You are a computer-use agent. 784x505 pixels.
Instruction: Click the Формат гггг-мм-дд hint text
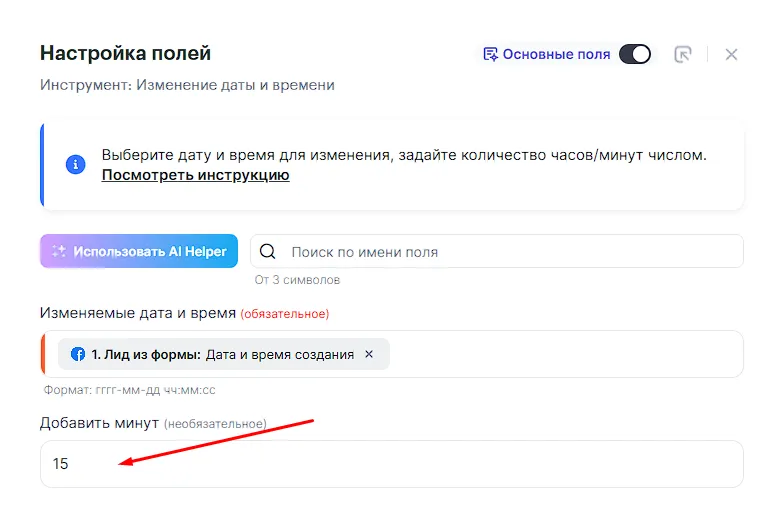[130, 390]
